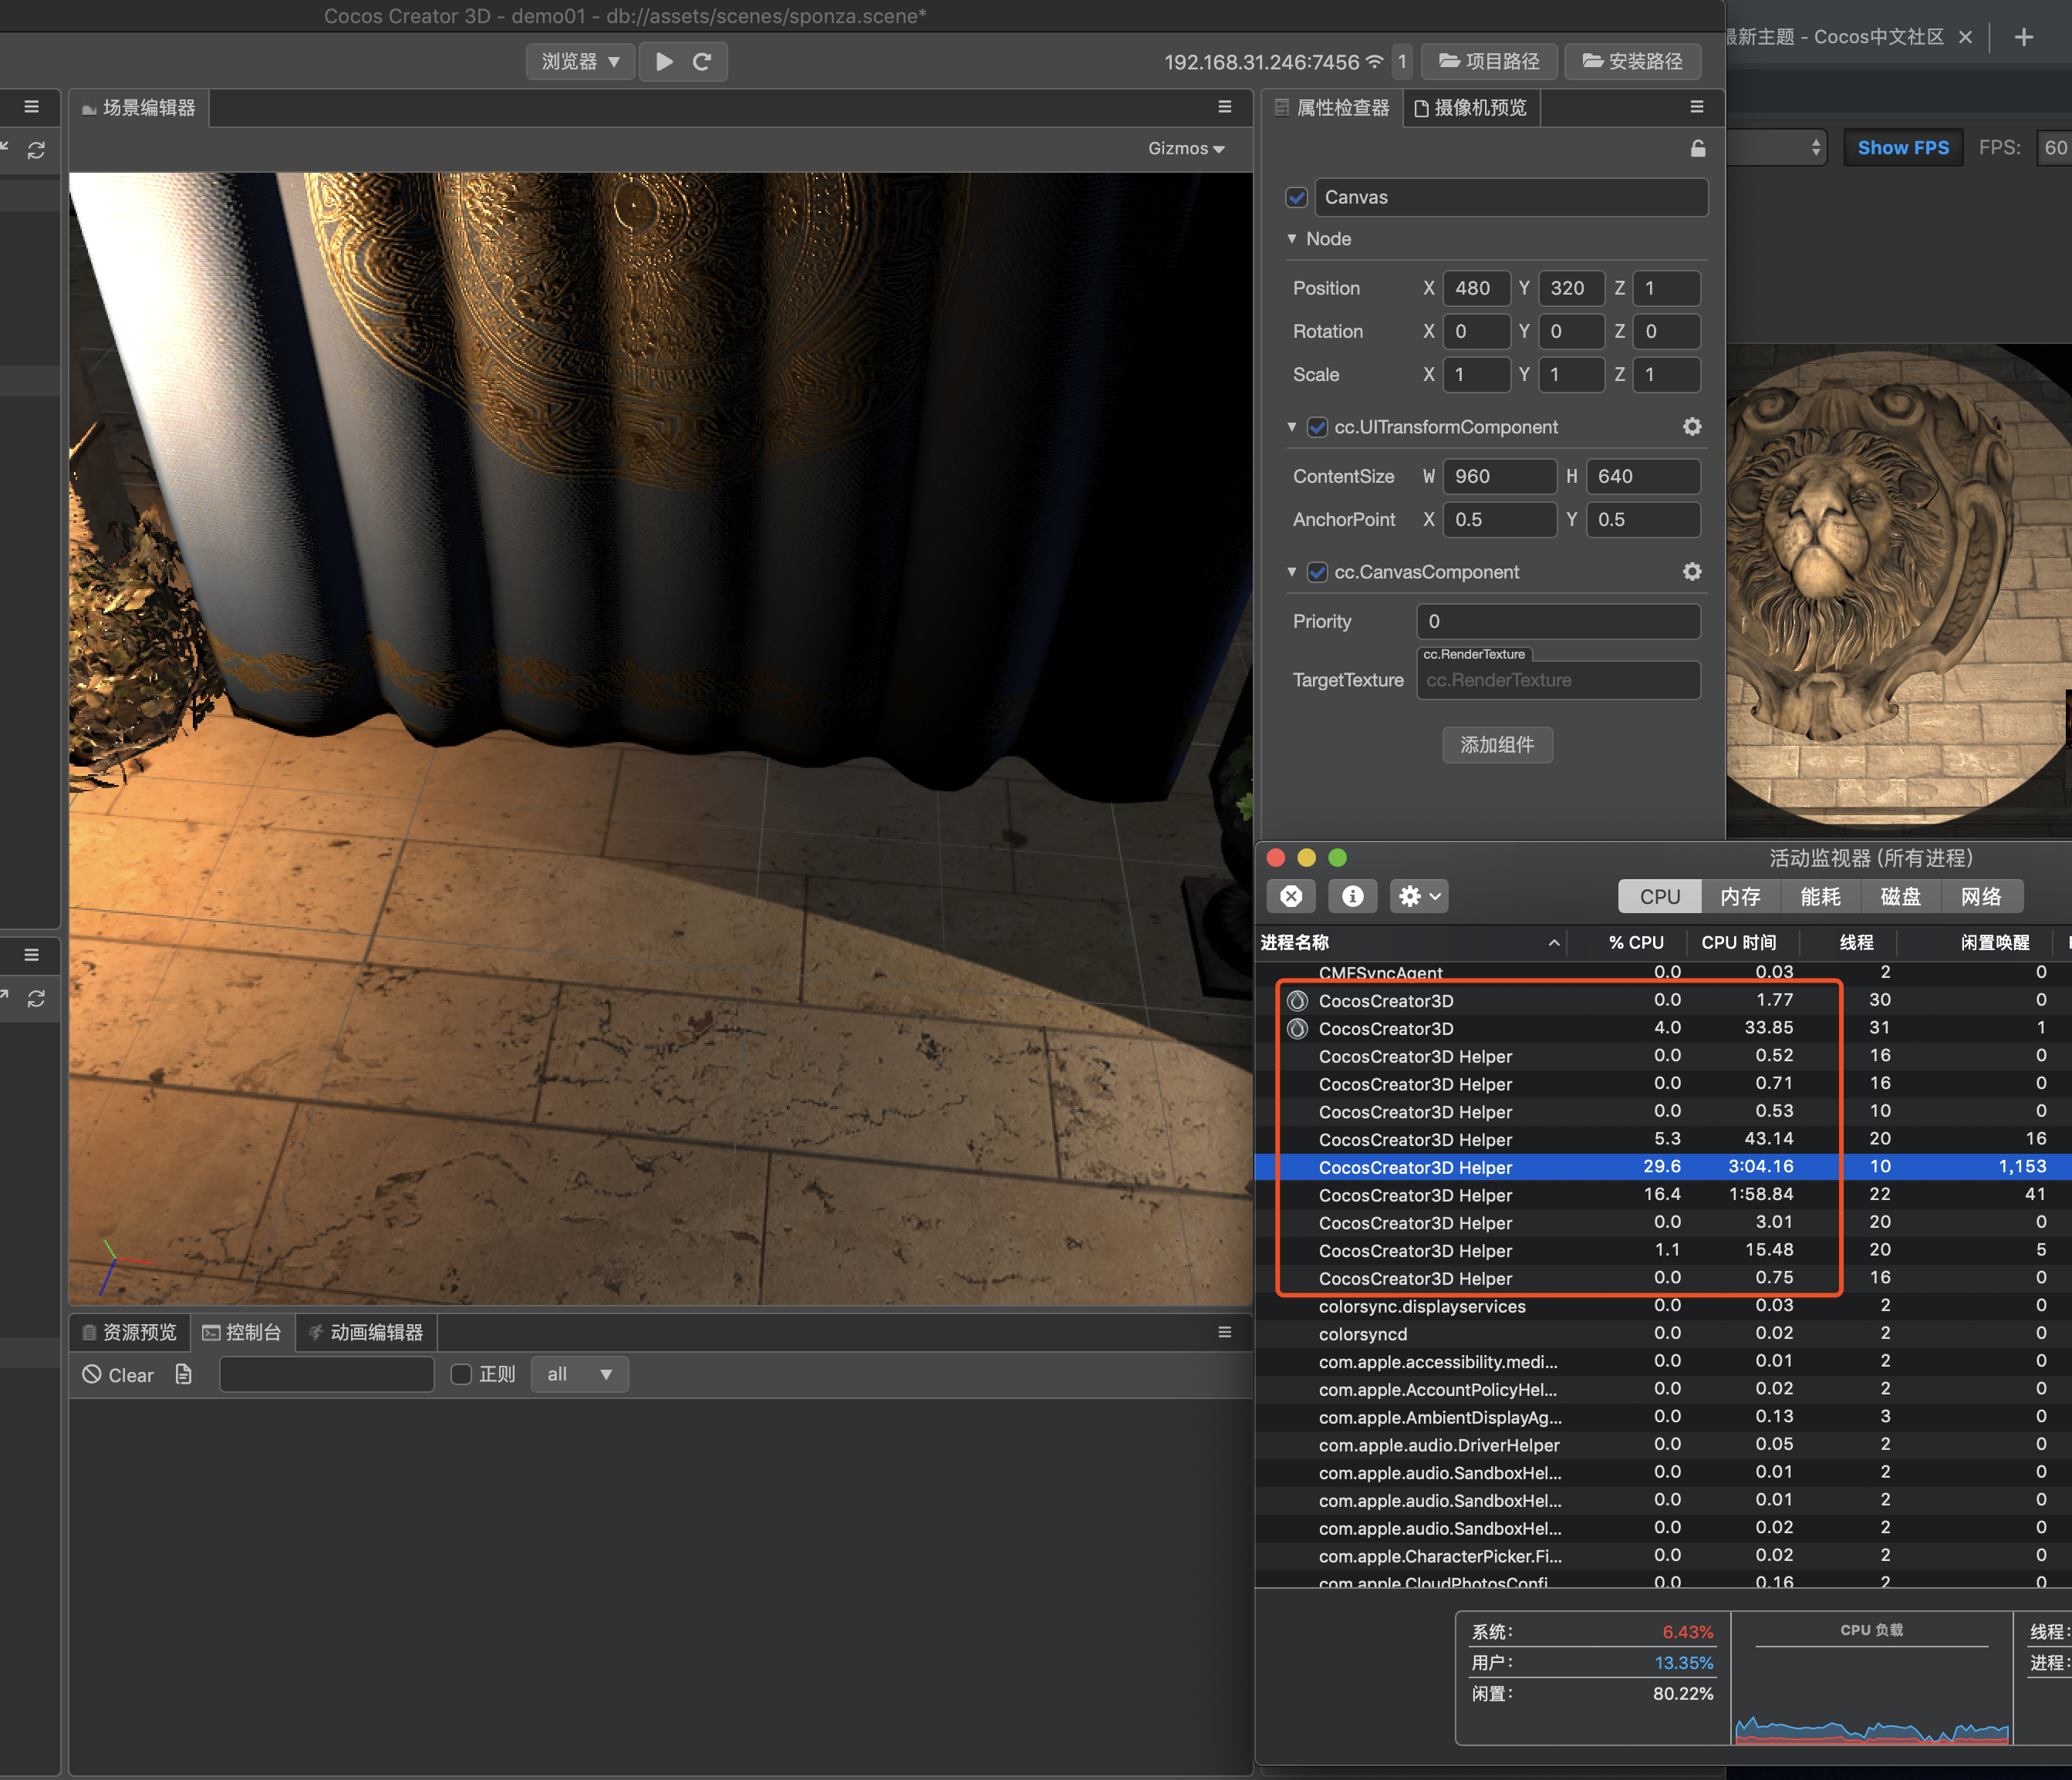Click the Show FPS button
This screenshot has width=2072, height=1780.
tap(1902, 148)
